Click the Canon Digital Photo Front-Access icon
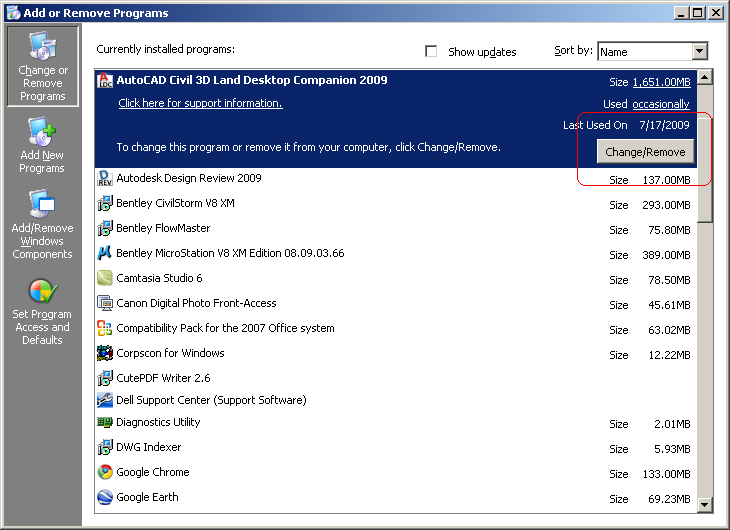730x530 pixels. tap(105, 303)
